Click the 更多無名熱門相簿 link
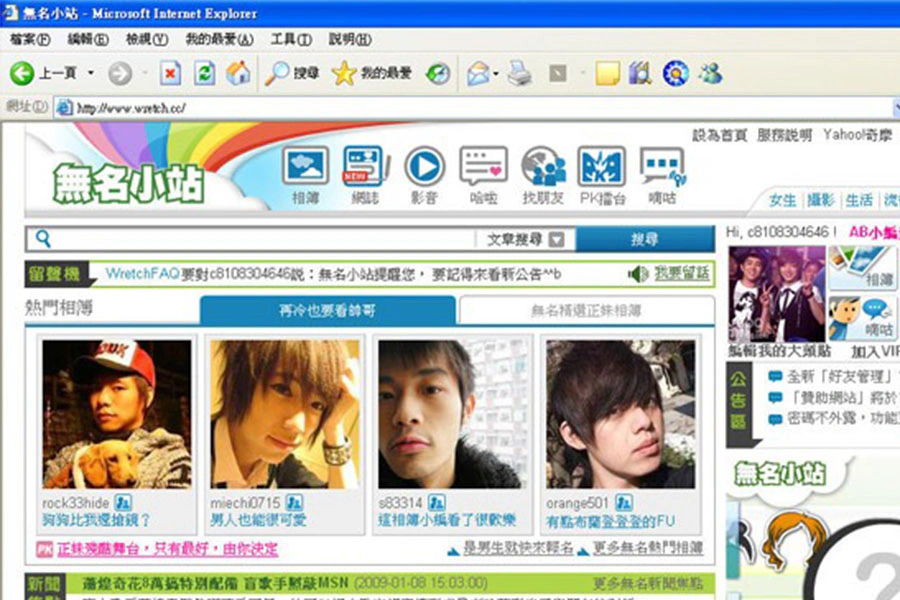Screen dimensions: 900x600 coord(647,548)
